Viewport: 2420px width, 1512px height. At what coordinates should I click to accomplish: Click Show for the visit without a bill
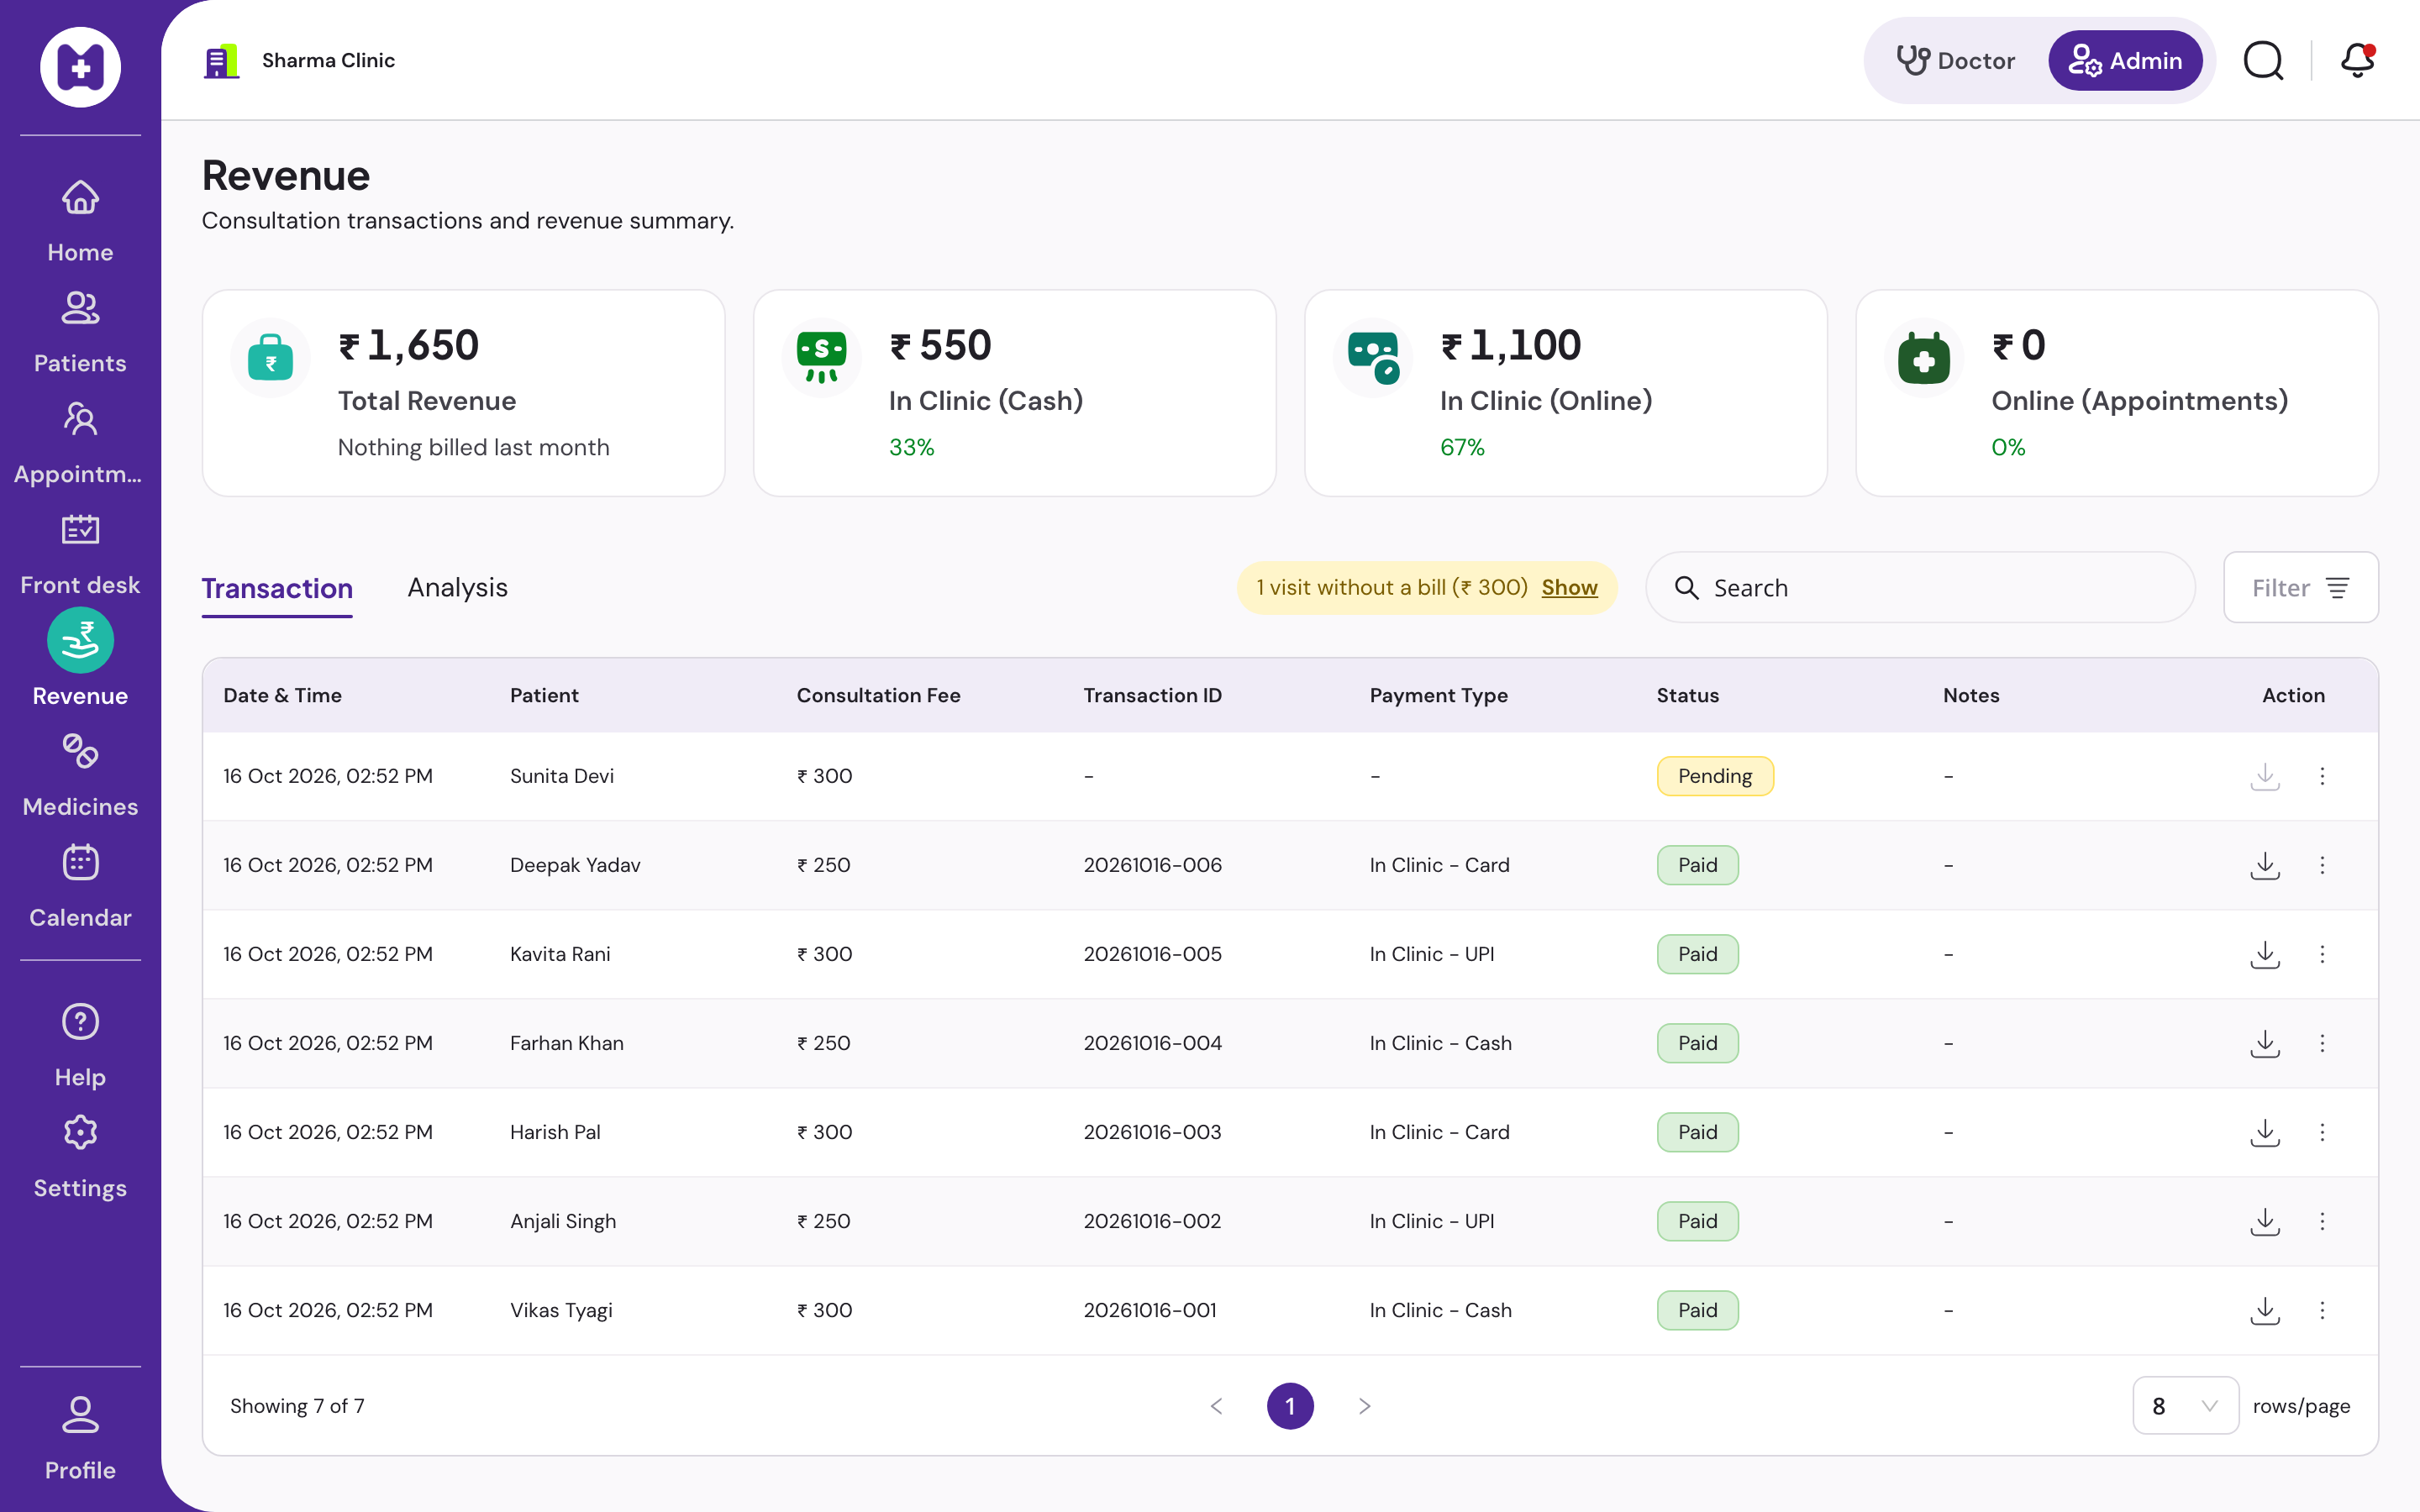[x=1569, y=588]
